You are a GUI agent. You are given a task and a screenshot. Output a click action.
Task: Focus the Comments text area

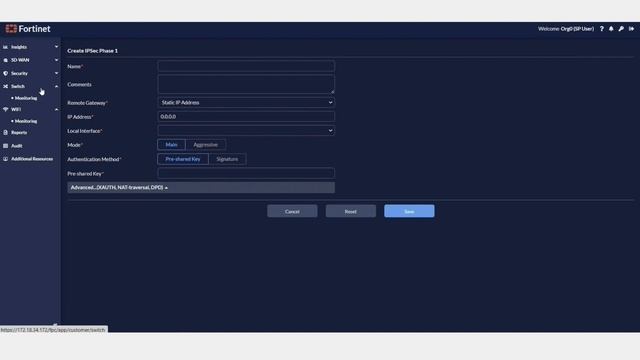pyautogui.click(x=246, y=84)
